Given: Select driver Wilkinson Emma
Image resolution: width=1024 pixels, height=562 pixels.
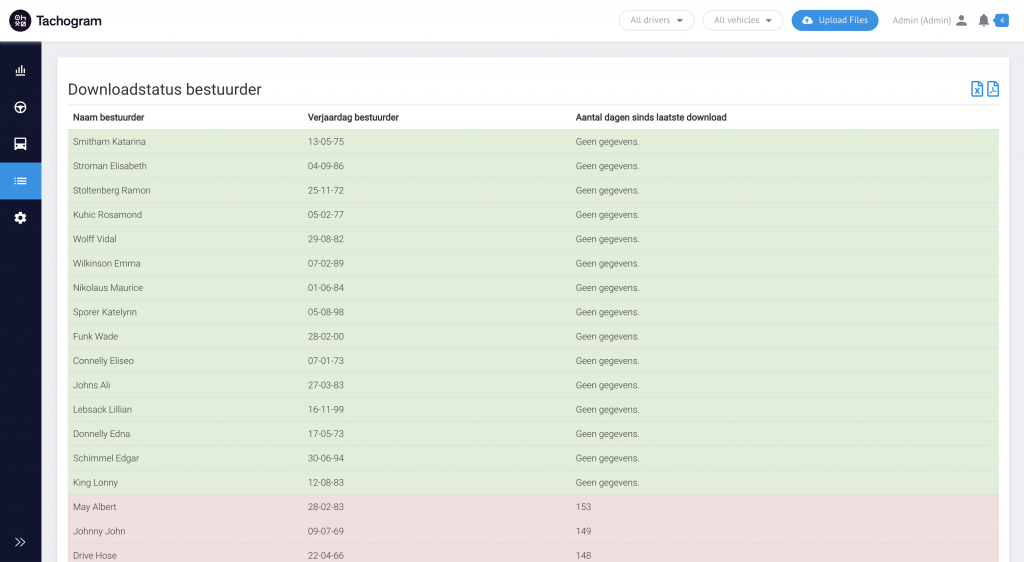Looking at the screenshot, I should point(106,264).
